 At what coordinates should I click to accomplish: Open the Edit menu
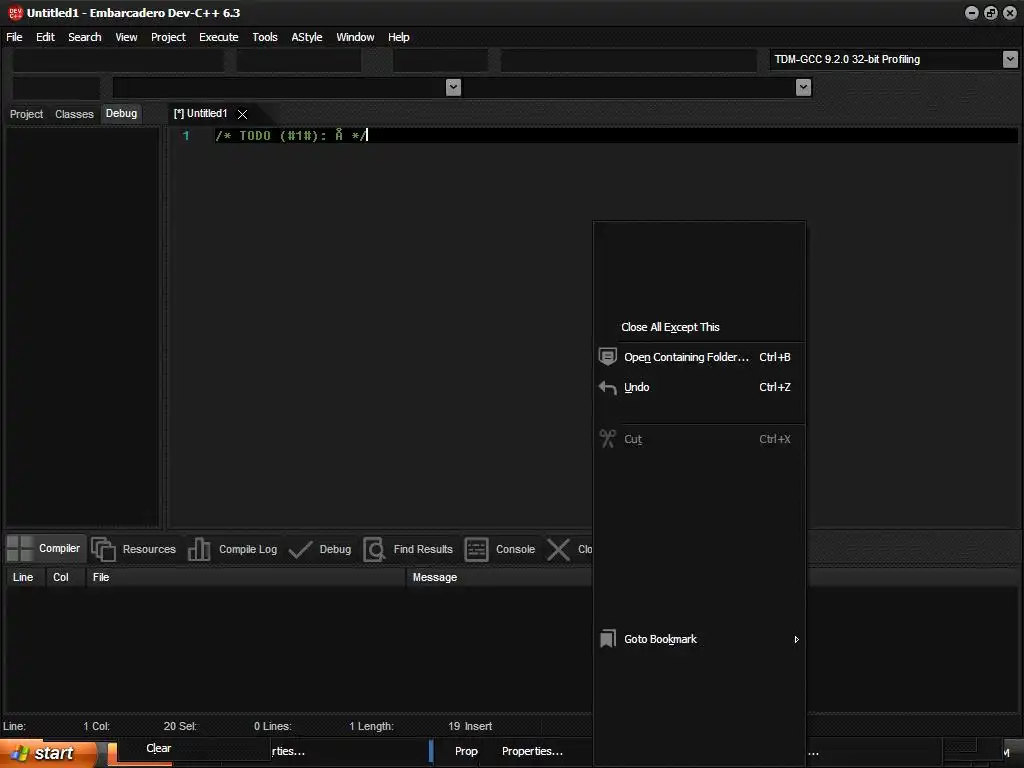[x=45, y=37]
